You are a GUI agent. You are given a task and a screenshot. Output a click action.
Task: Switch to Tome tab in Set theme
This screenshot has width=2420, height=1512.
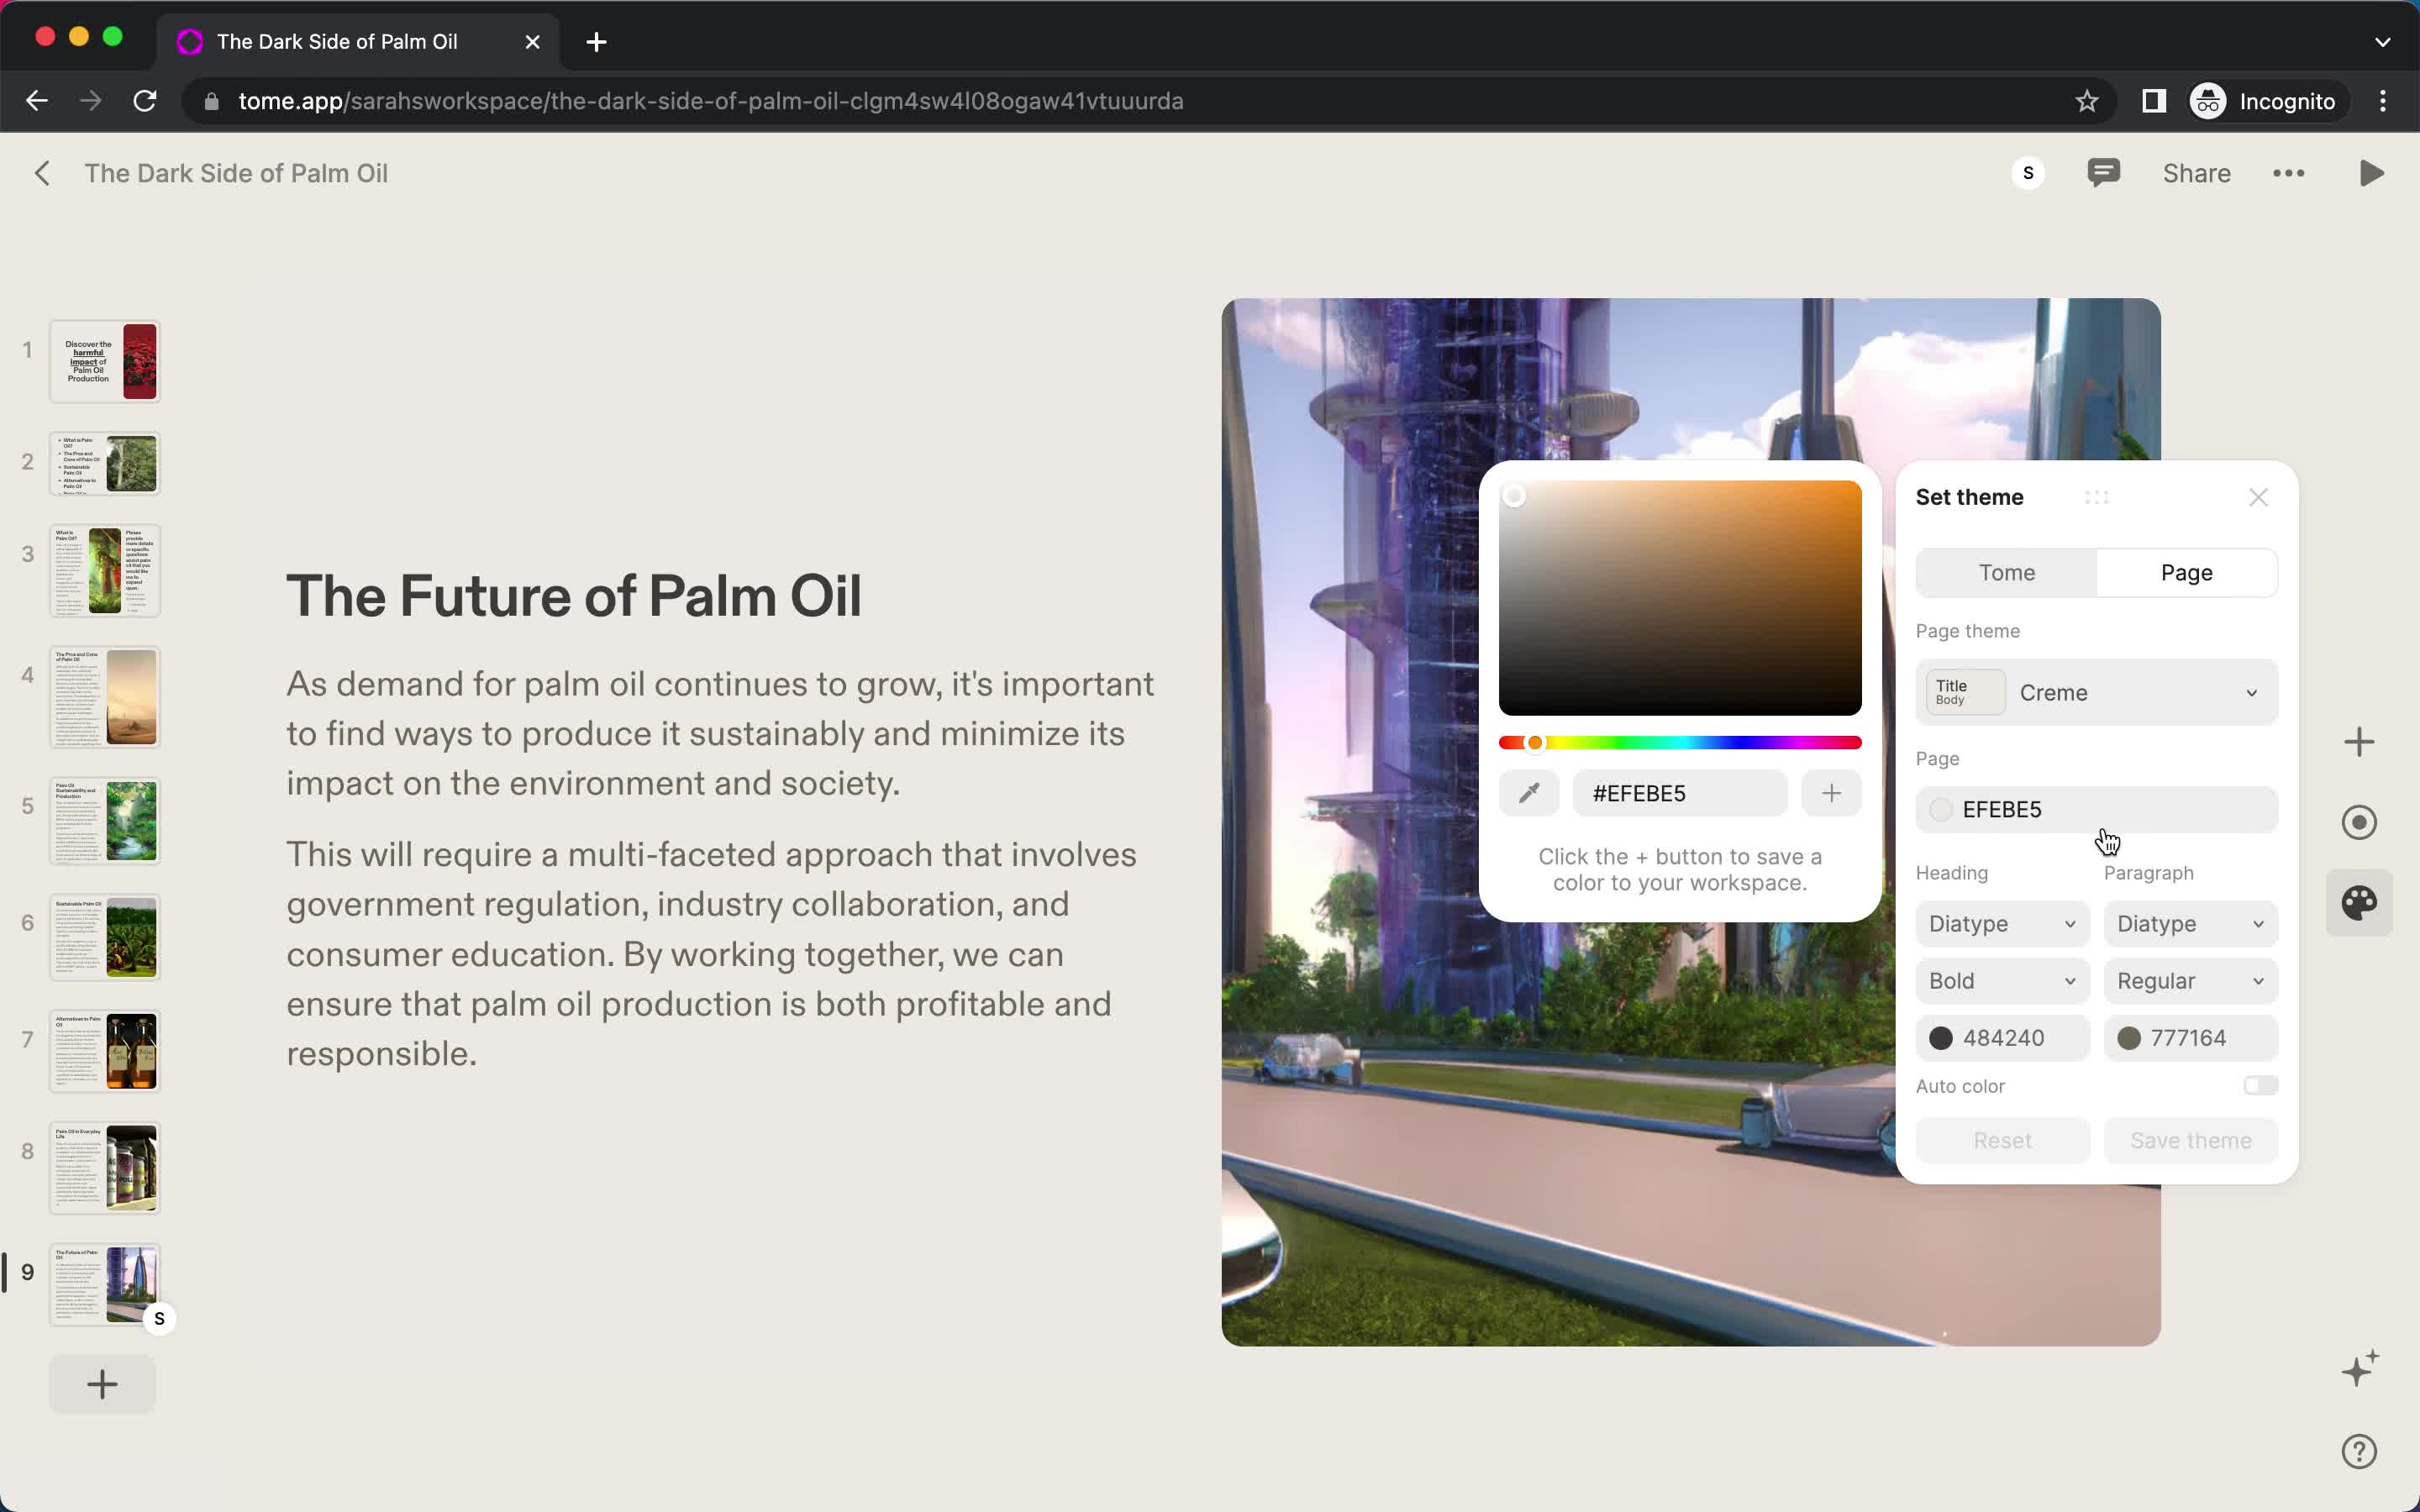(x=2006, y=571)
